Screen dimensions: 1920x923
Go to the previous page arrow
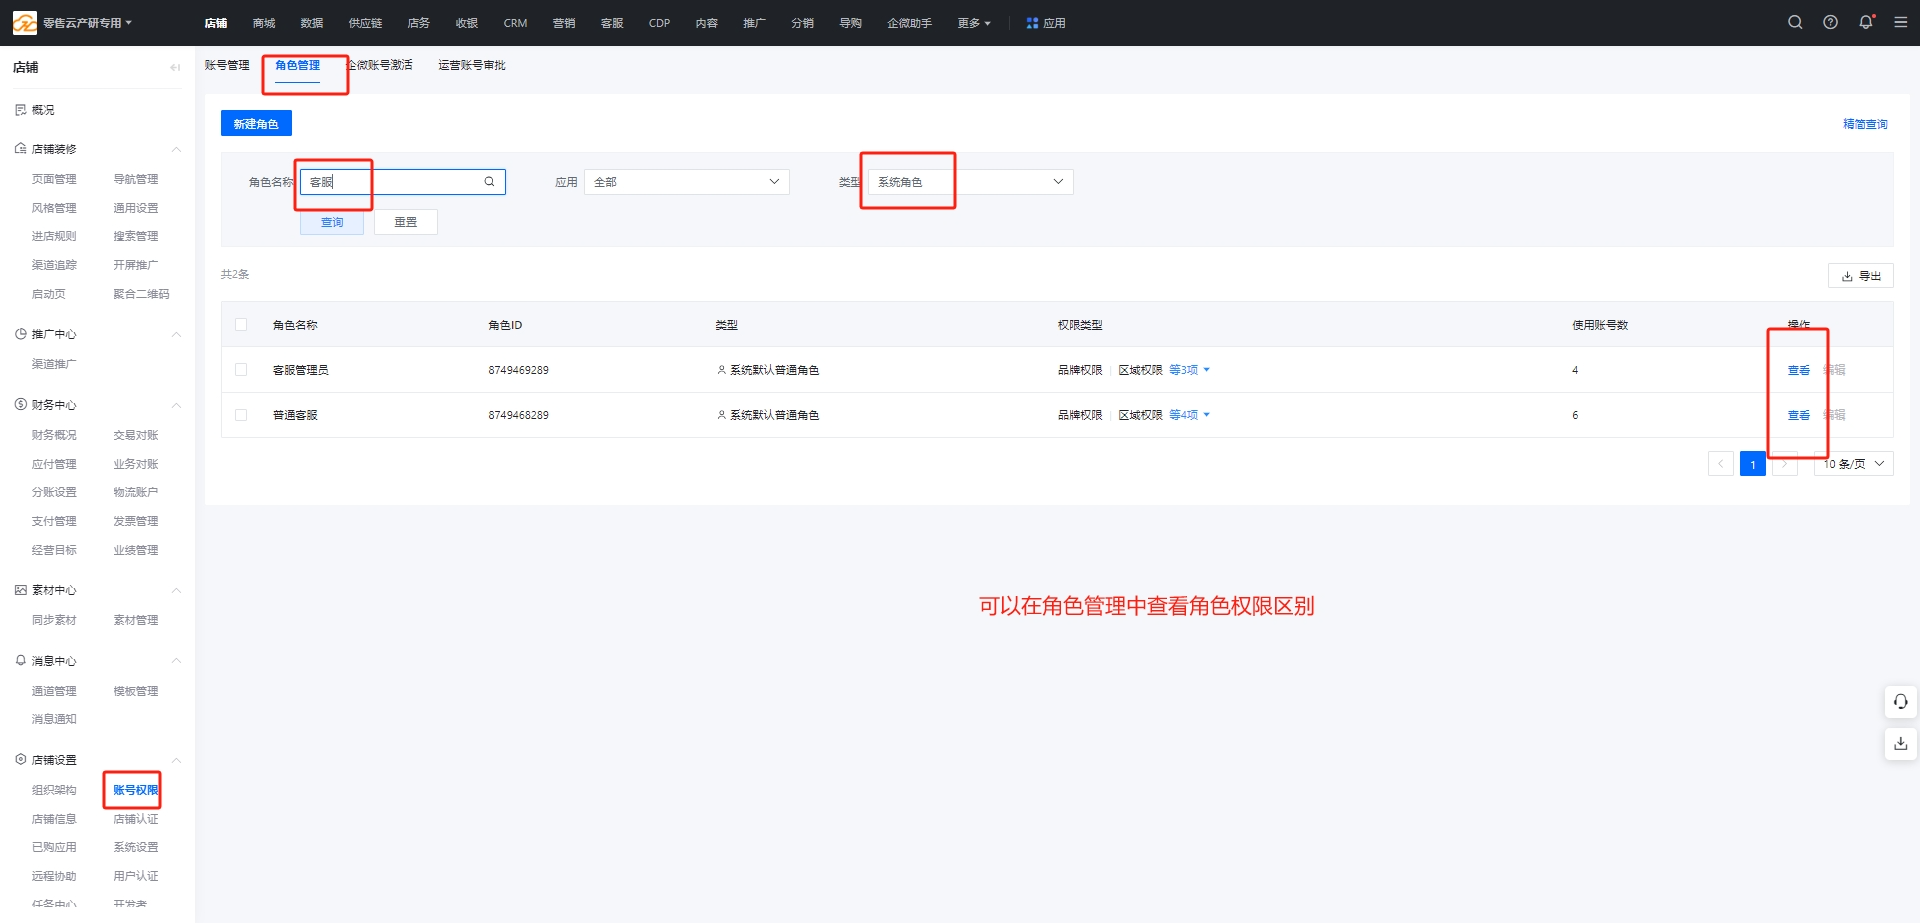click(x=1720, y=464)
